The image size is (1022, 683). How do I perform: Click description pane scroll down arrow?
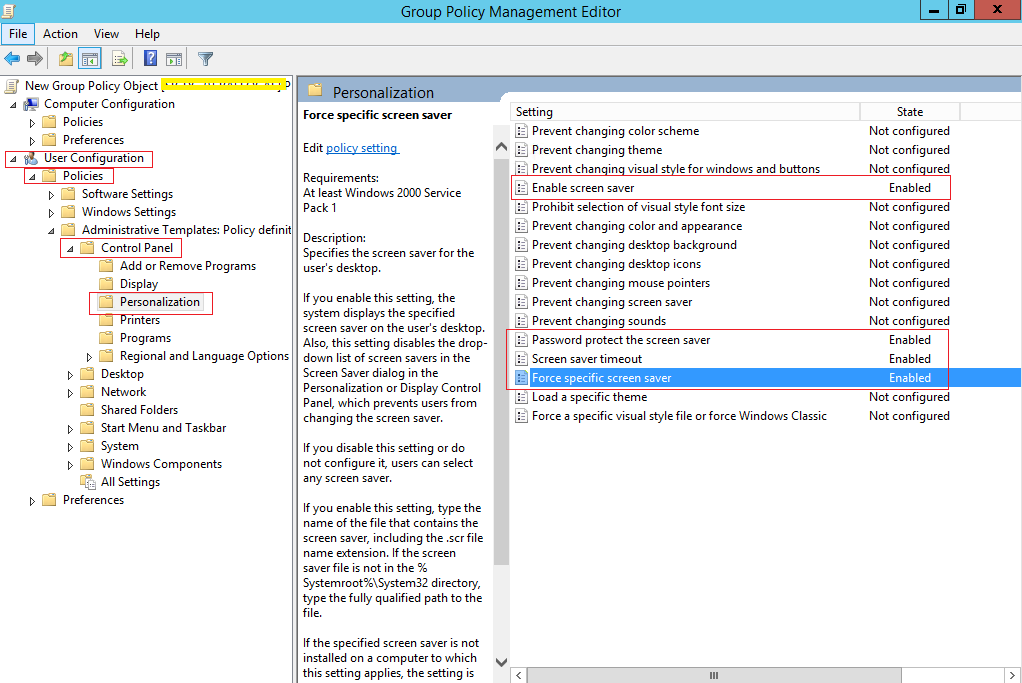(501, 662)
